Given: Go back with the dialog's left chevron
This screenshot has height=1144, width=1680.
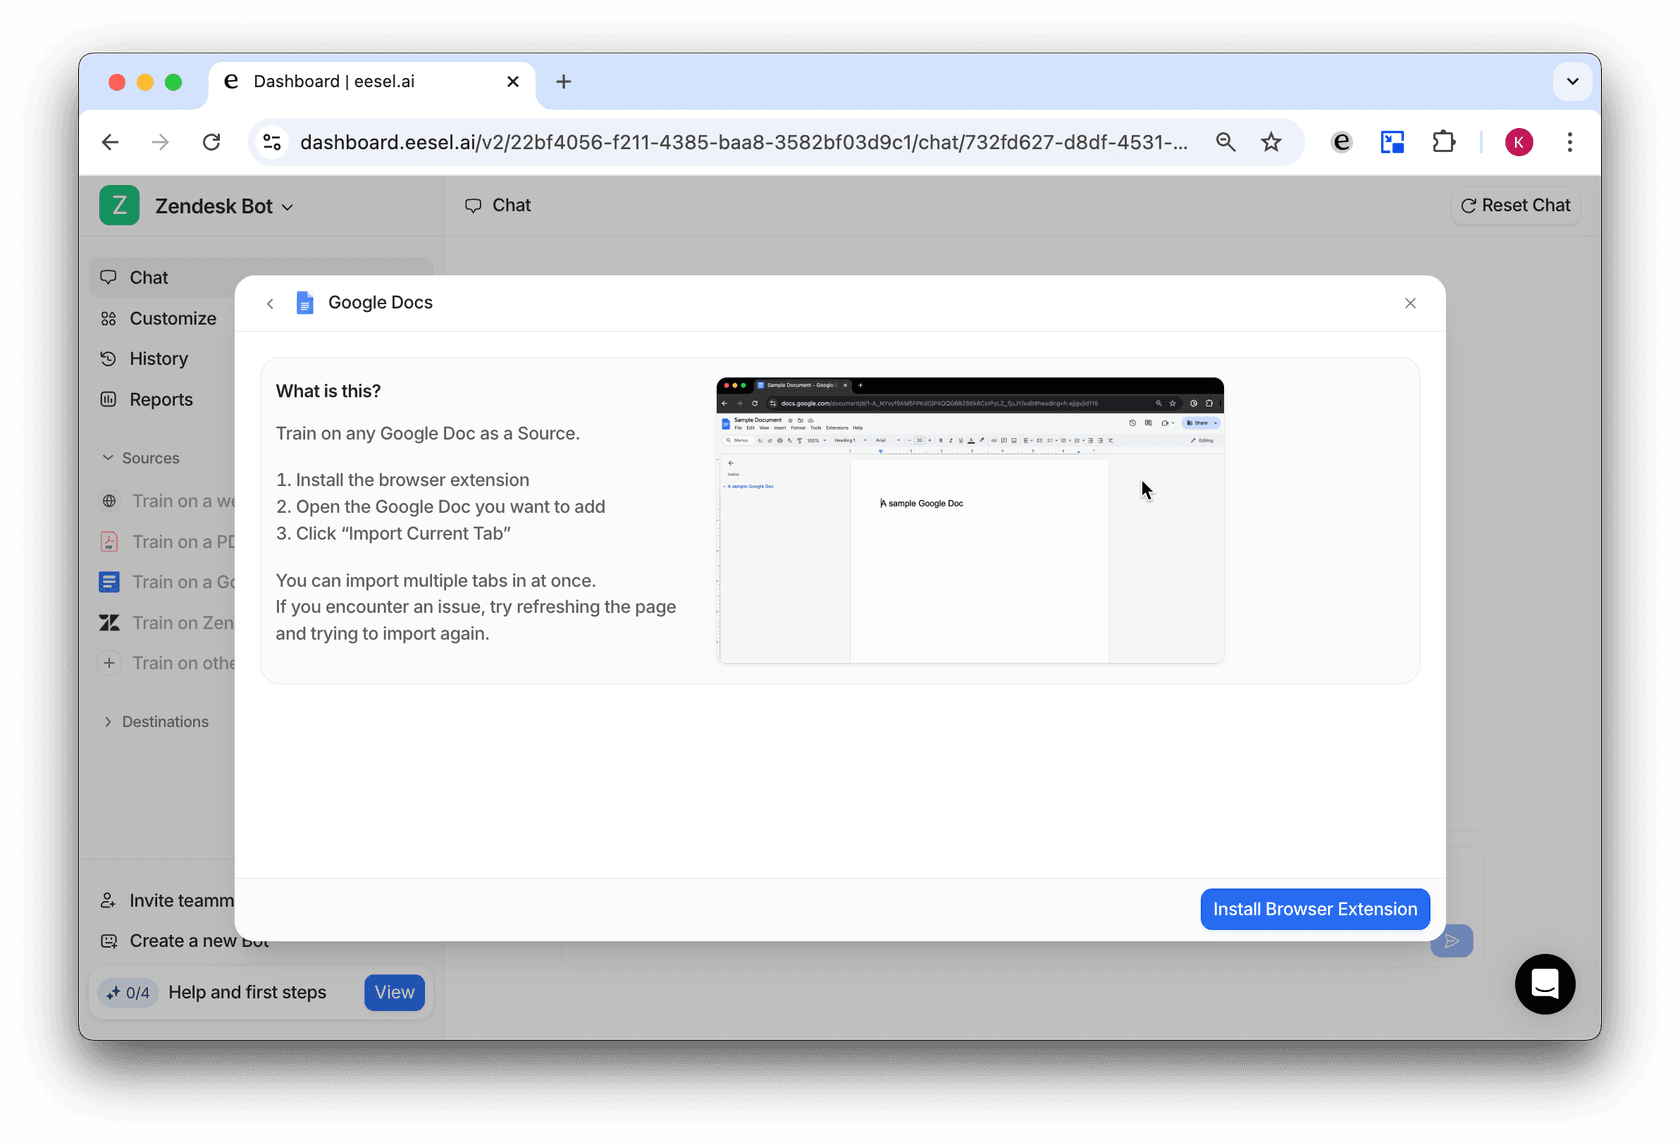Looking at the screenshot, I should pos(270,304).
